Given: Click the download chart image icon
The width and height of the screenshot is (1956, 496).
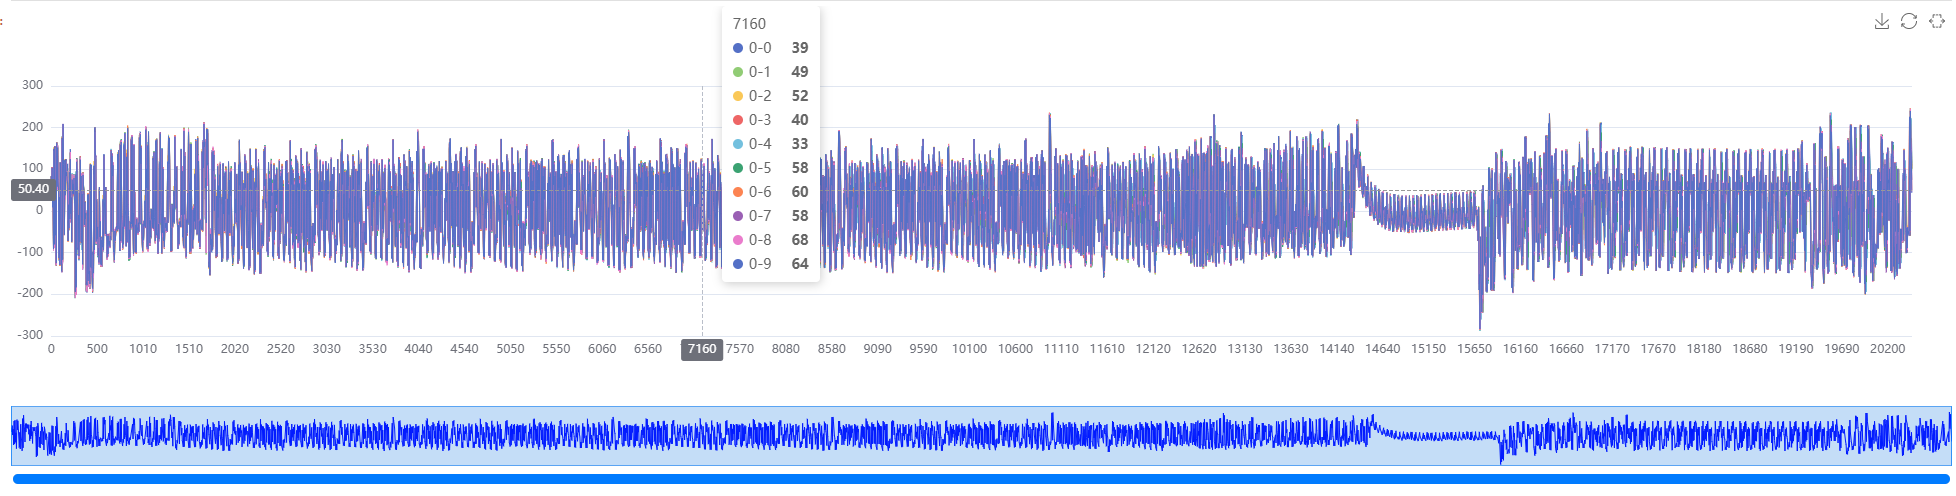Looking at the screenshot, I should 1881,22.
